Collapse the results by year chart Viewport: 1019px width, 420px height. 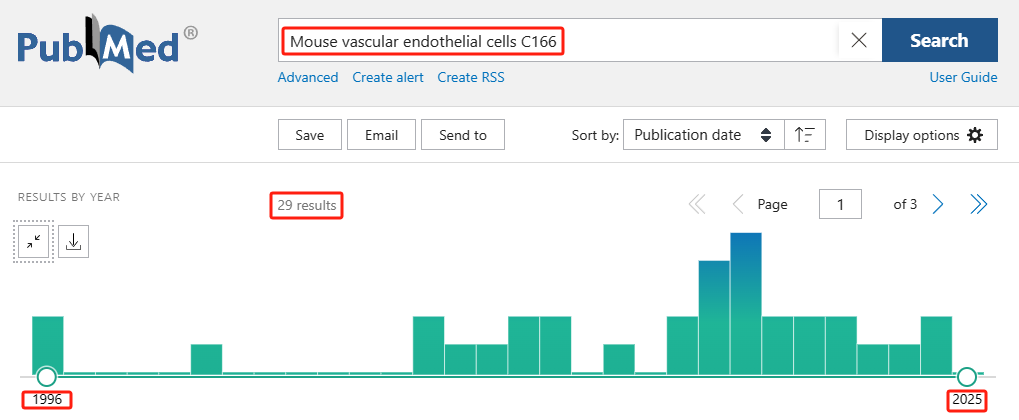pyautogui.click(x=35, y=242)
